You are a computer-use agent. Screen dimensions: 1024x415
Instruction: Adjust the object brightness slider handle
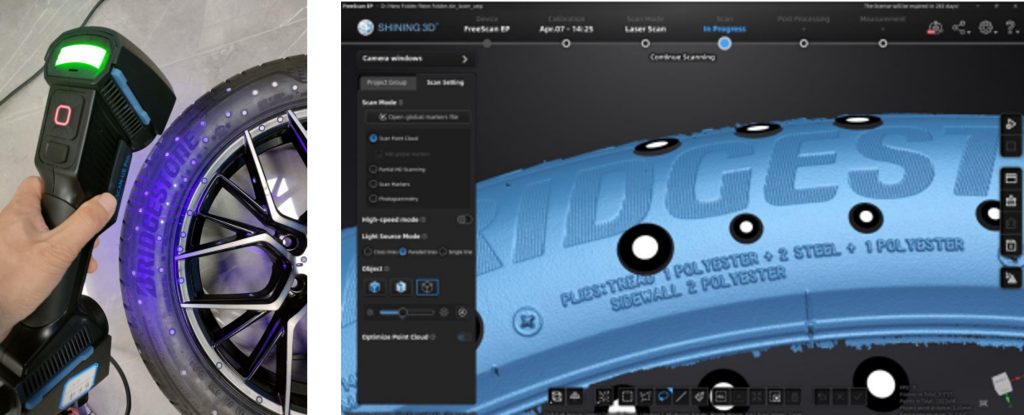(x=403, y=312)
